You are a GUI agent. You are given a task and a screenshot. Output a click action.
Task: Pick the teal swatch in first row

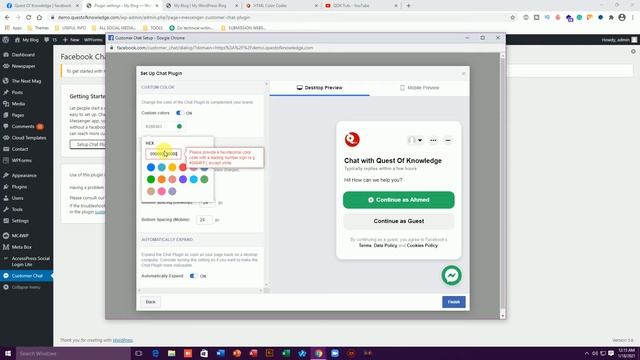coord(162,167)
